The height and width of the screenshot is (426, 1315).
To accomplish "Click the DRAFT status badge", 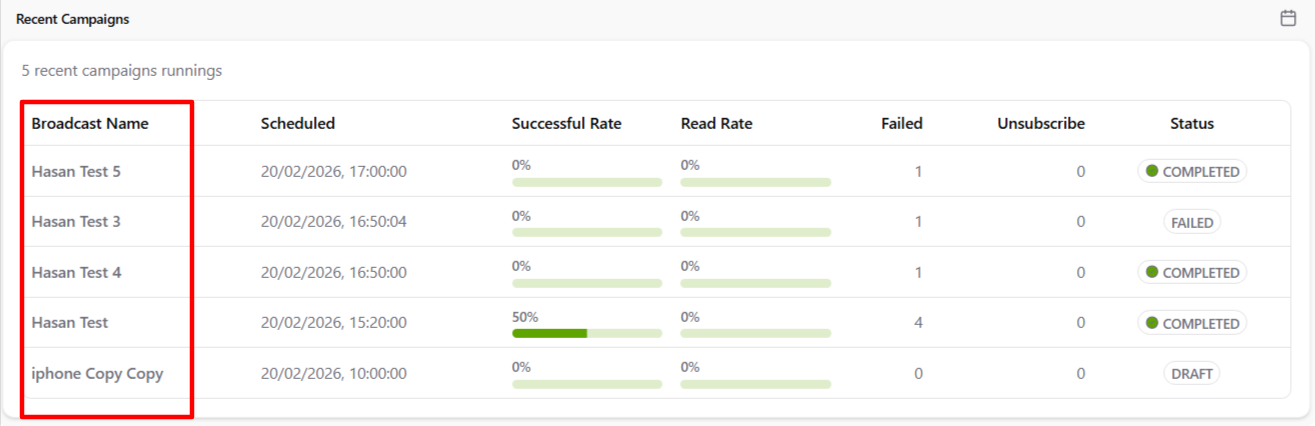I will pos(1192,374).
